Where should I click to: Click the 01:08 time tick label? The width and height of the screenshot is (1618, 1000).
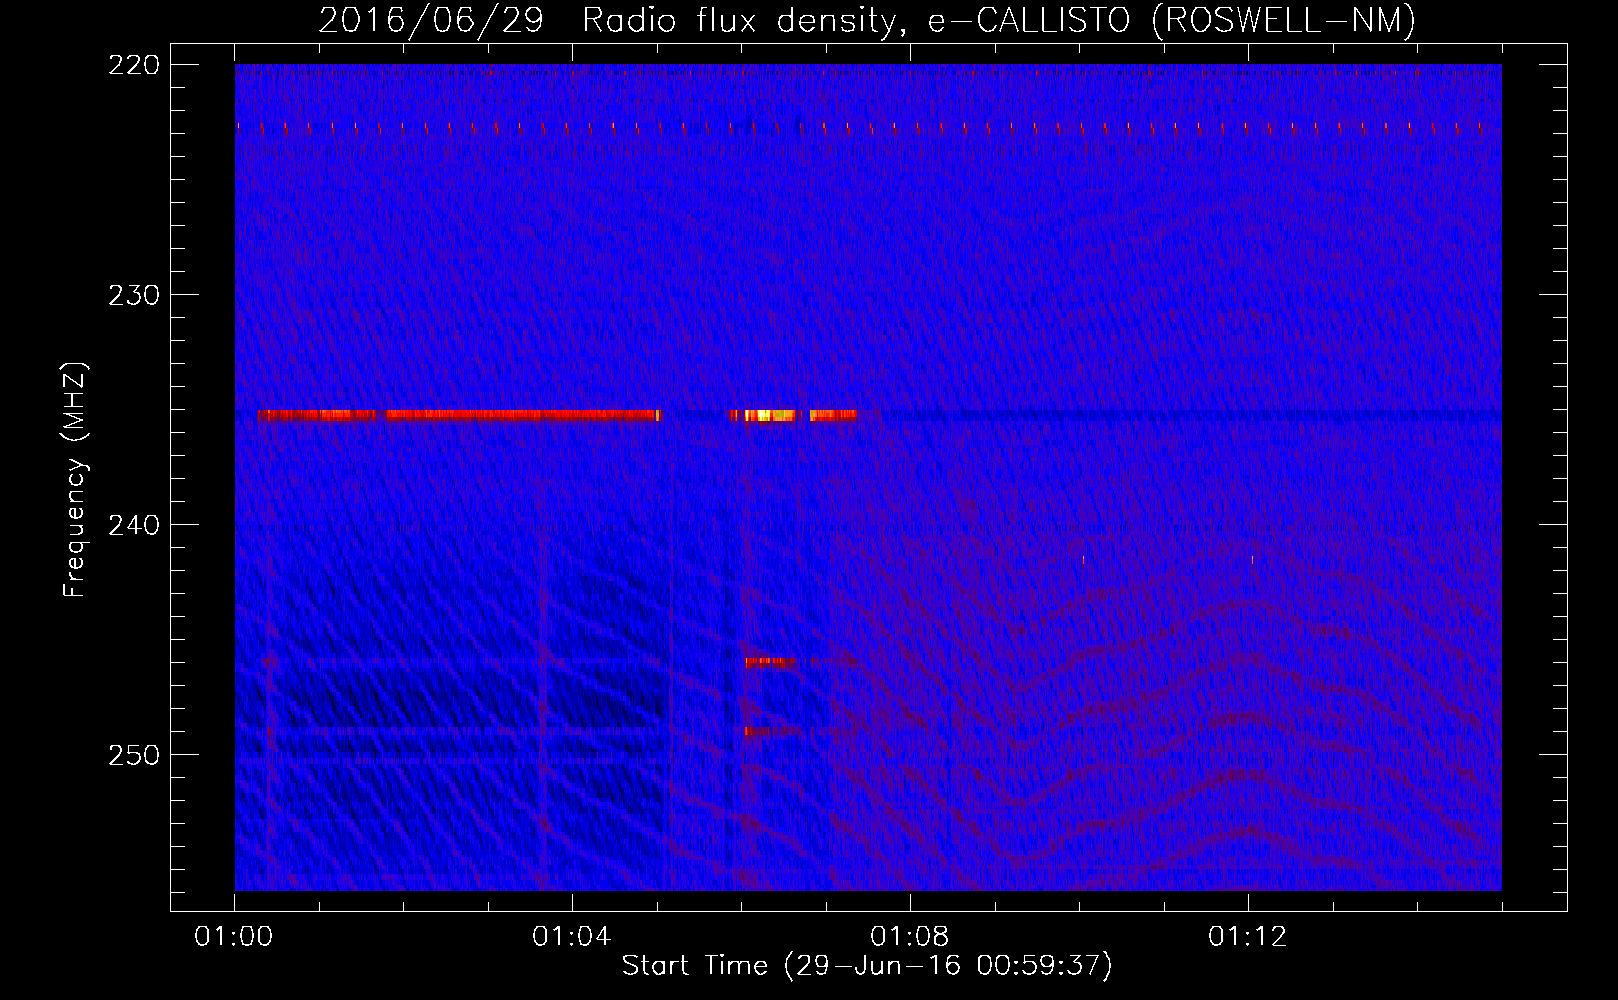tap(910, 937)
